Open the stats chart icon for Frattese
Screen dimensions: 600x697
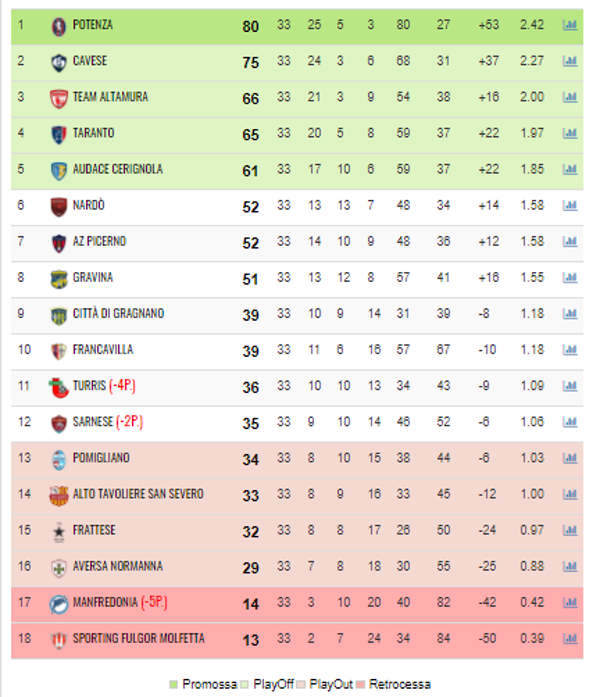pyautogui.click(x=570, y=530)
